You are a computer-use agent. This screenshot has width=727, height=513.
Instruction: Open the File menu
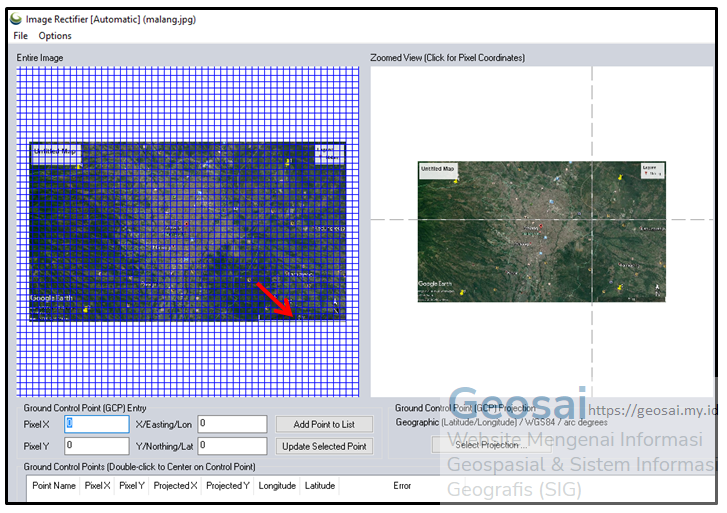pyautogui.click(x=20, y=36)
